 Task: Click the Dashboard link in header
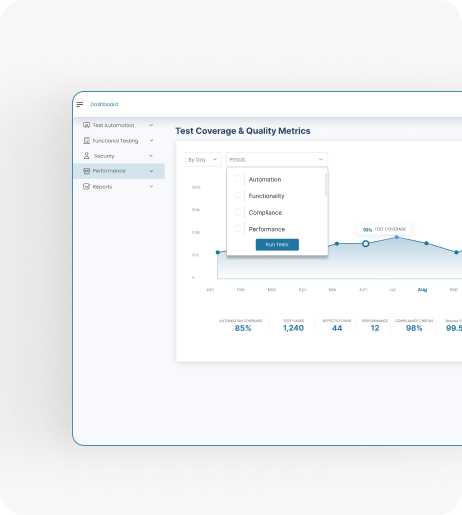click(x=104, y=104)
